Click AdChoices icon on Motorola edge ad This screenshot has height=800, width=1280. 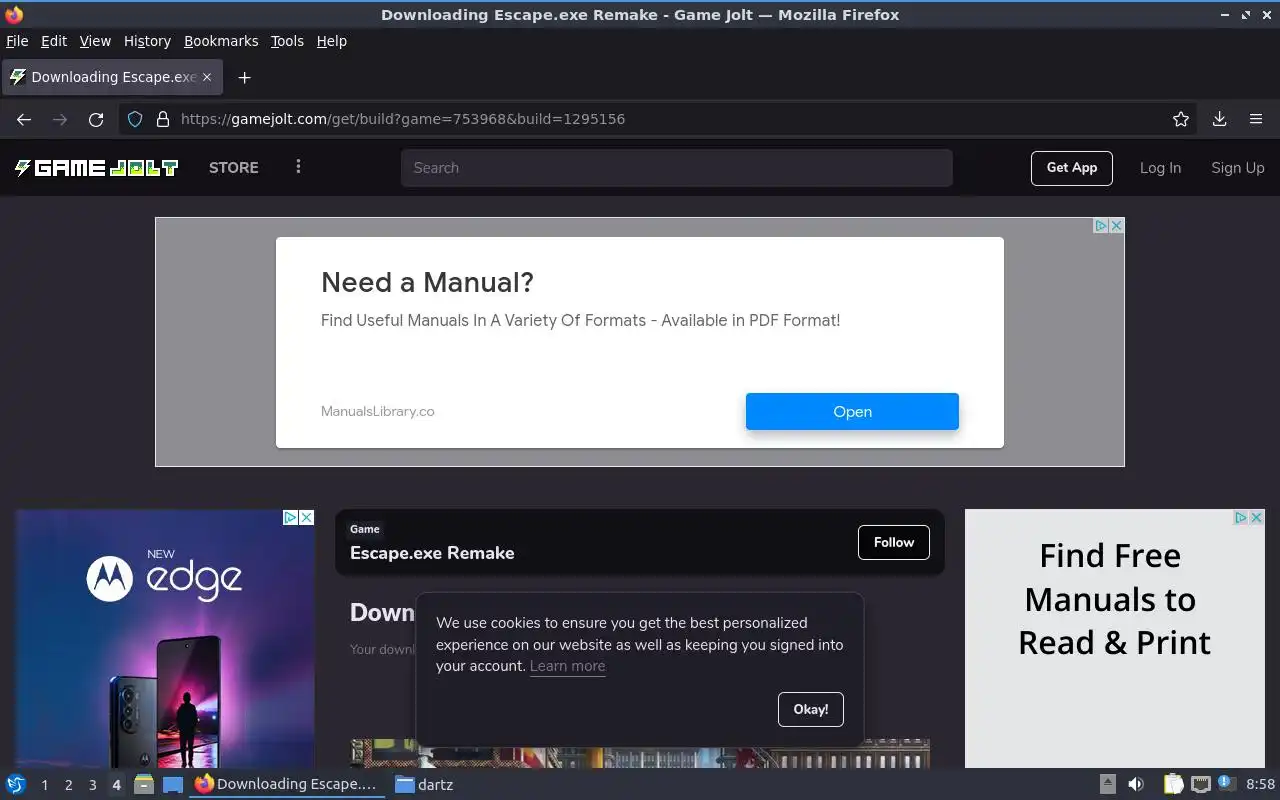click(x=291, y=518)
